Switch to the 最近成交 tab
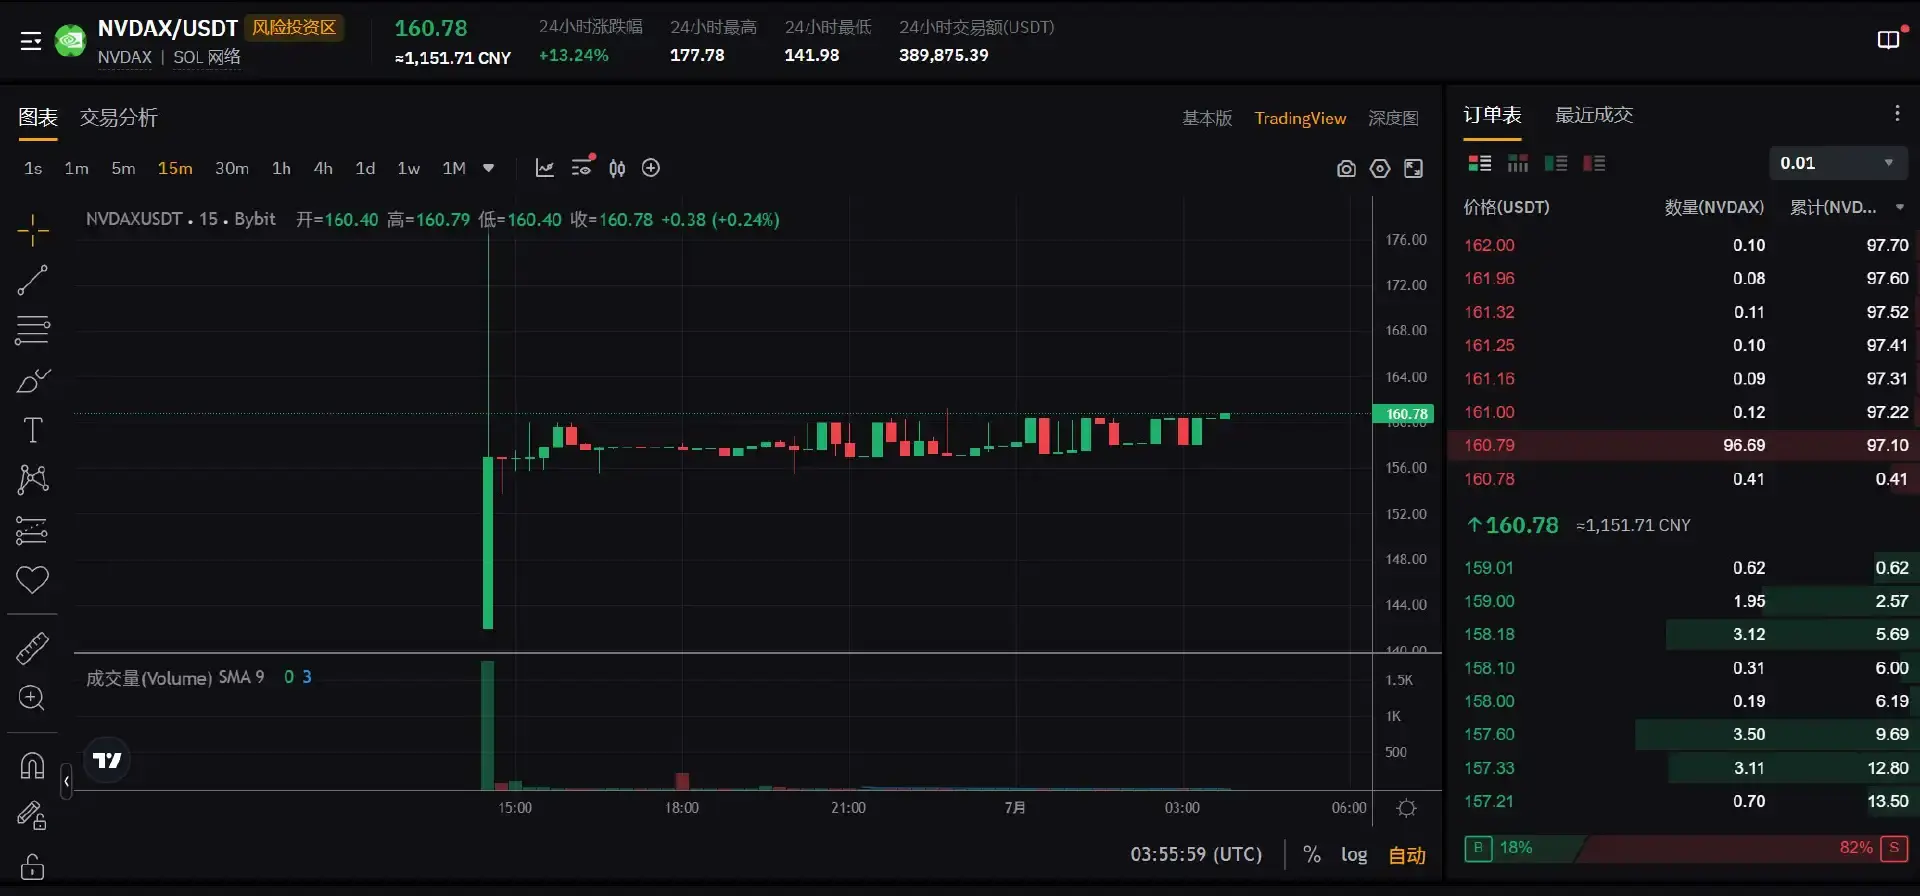1920x896 pixels. pos(1593,115)
